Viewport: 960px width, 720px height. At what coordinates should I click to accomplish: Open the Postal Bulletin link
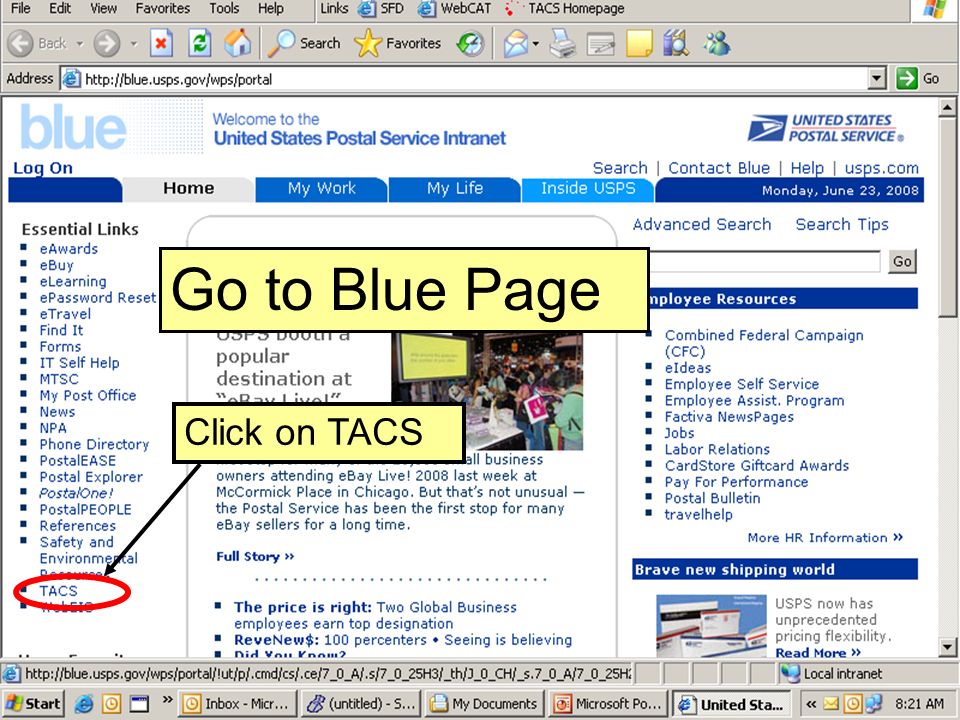713,498
